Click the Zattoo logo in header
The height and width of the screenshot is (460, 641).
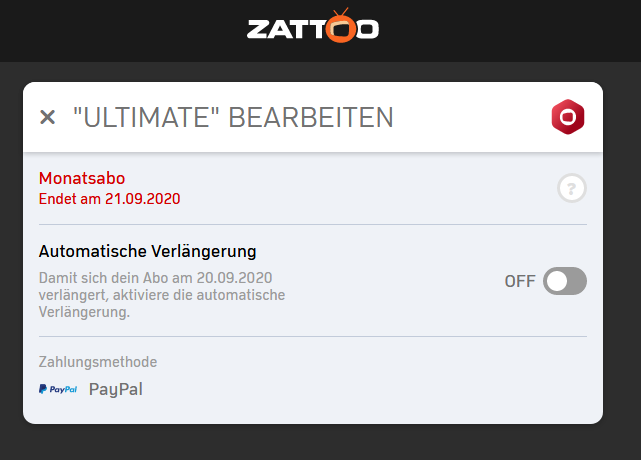pyautogui.click(x=313, y=25)
